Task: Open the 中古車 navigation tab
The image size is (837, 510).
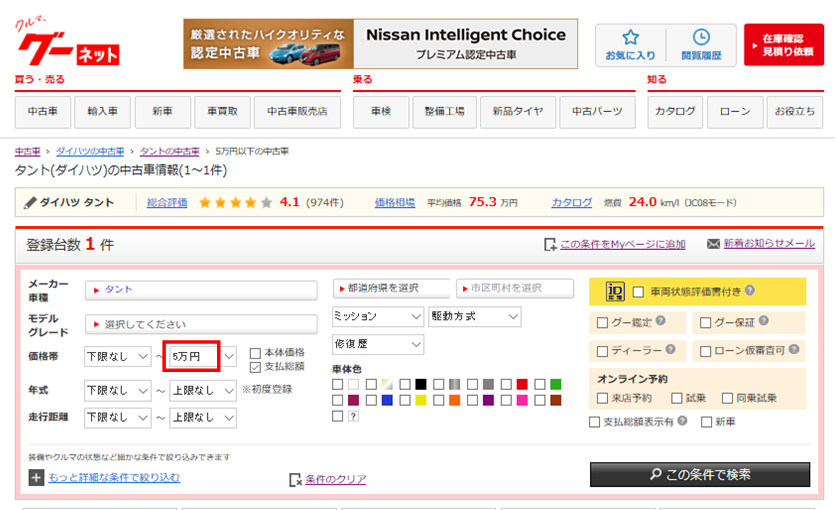Action: click(43, 112)
